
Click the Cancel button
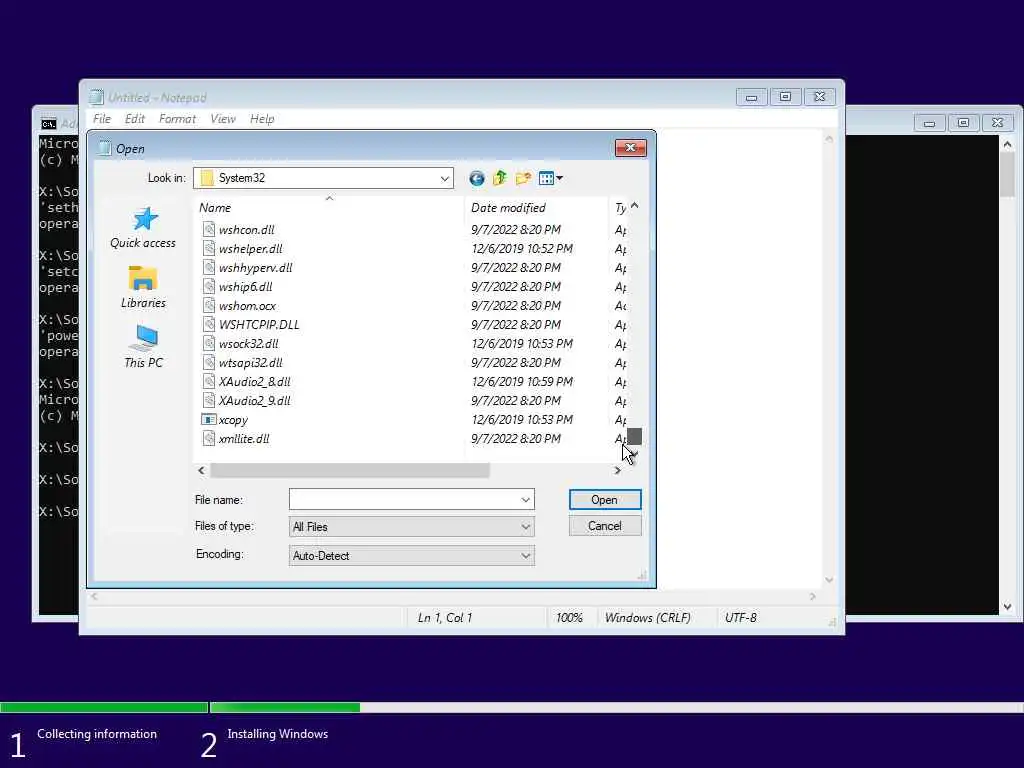pyautogui.click(x=605, y=526)
